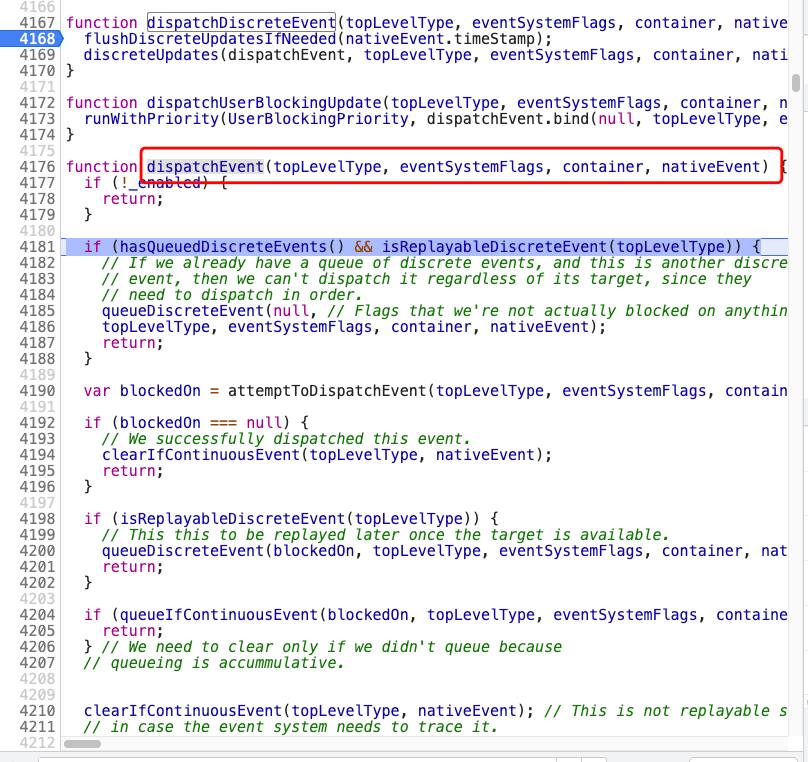Click the return statement on line 4178
This screenshot has height=762, width=808.
[129, 198]
